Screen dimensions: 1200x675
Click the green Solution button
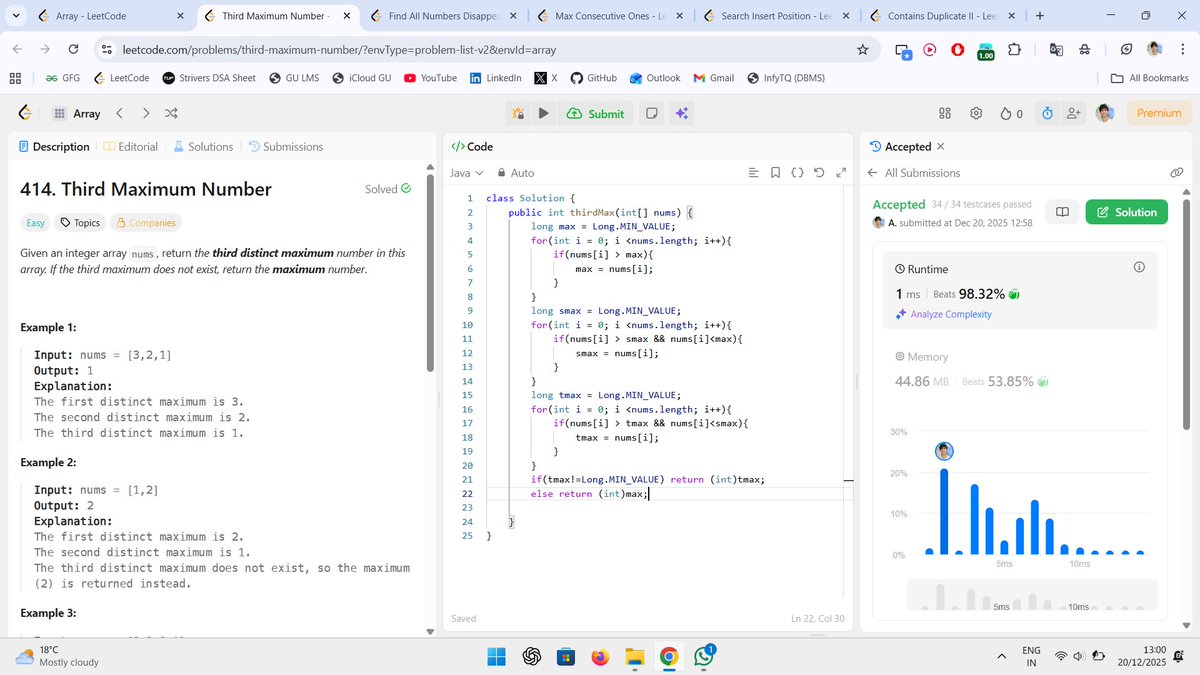click(x=1126, y=212)
